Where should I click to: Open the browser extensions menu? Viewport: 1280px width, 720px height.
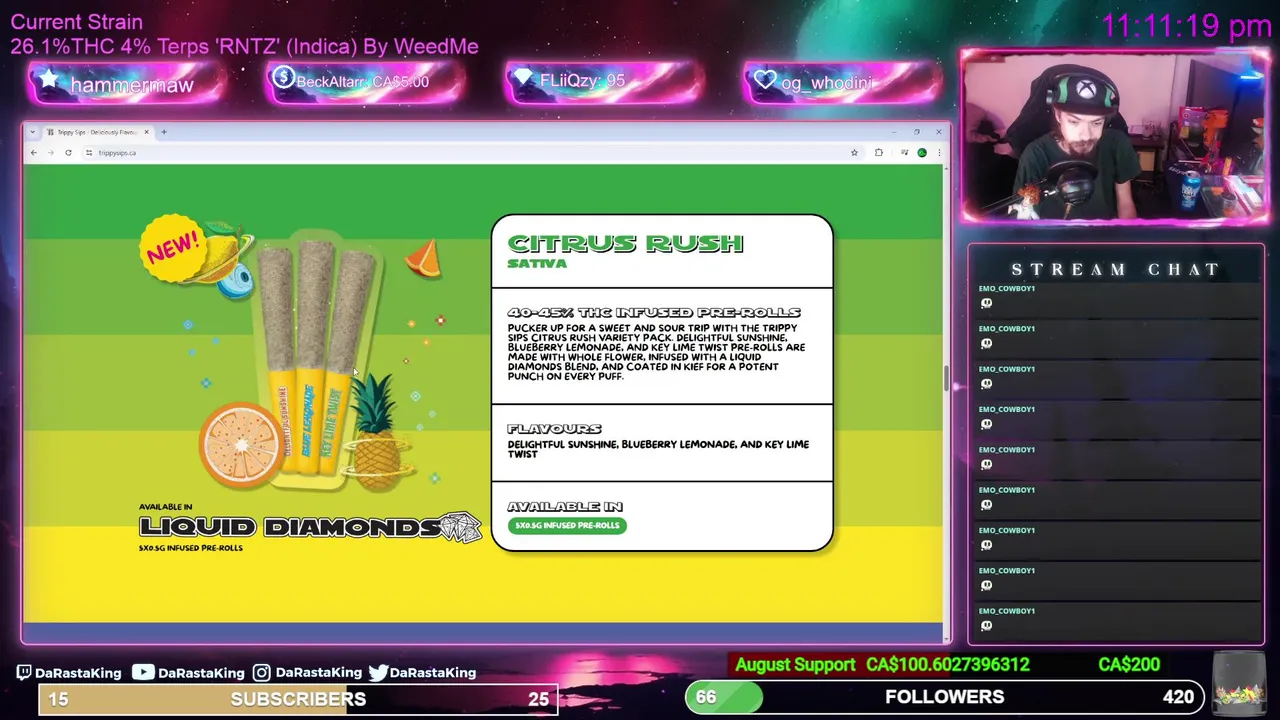tap(879, 153)
